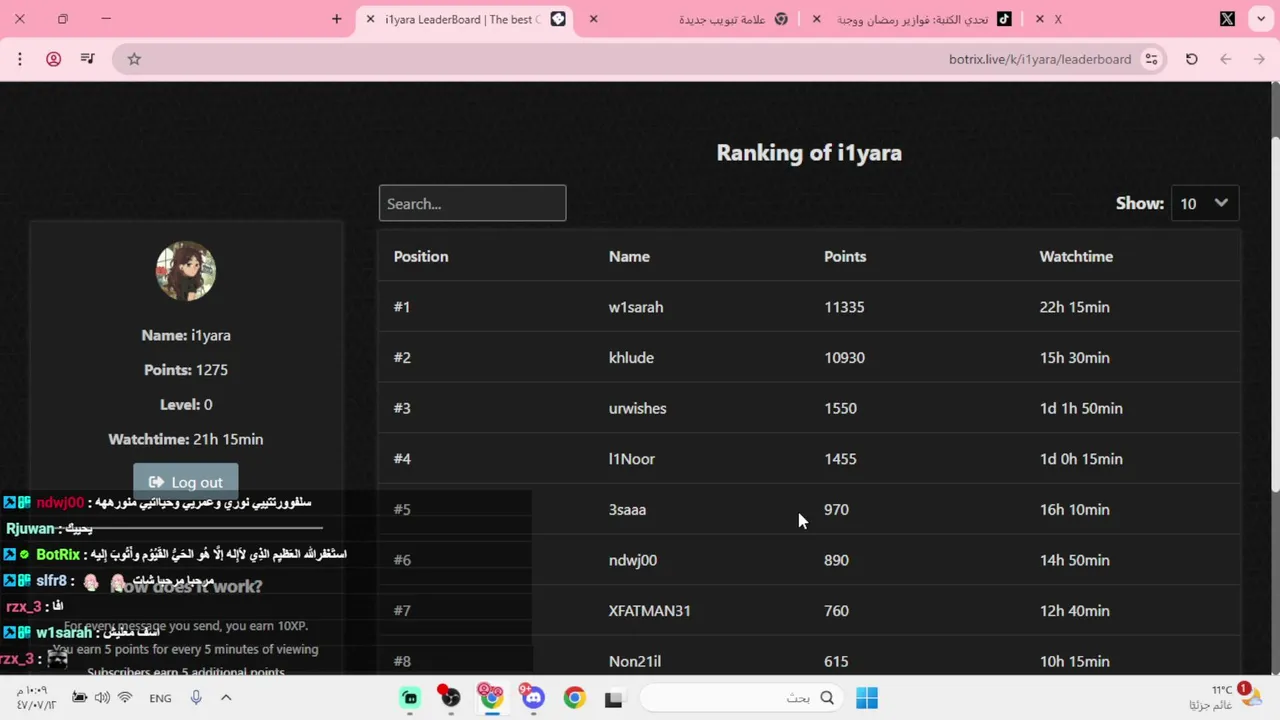Viewport: 1280px width, 720px height.
Task: Click the #1 position cell
Action: [x=402, y=307]
